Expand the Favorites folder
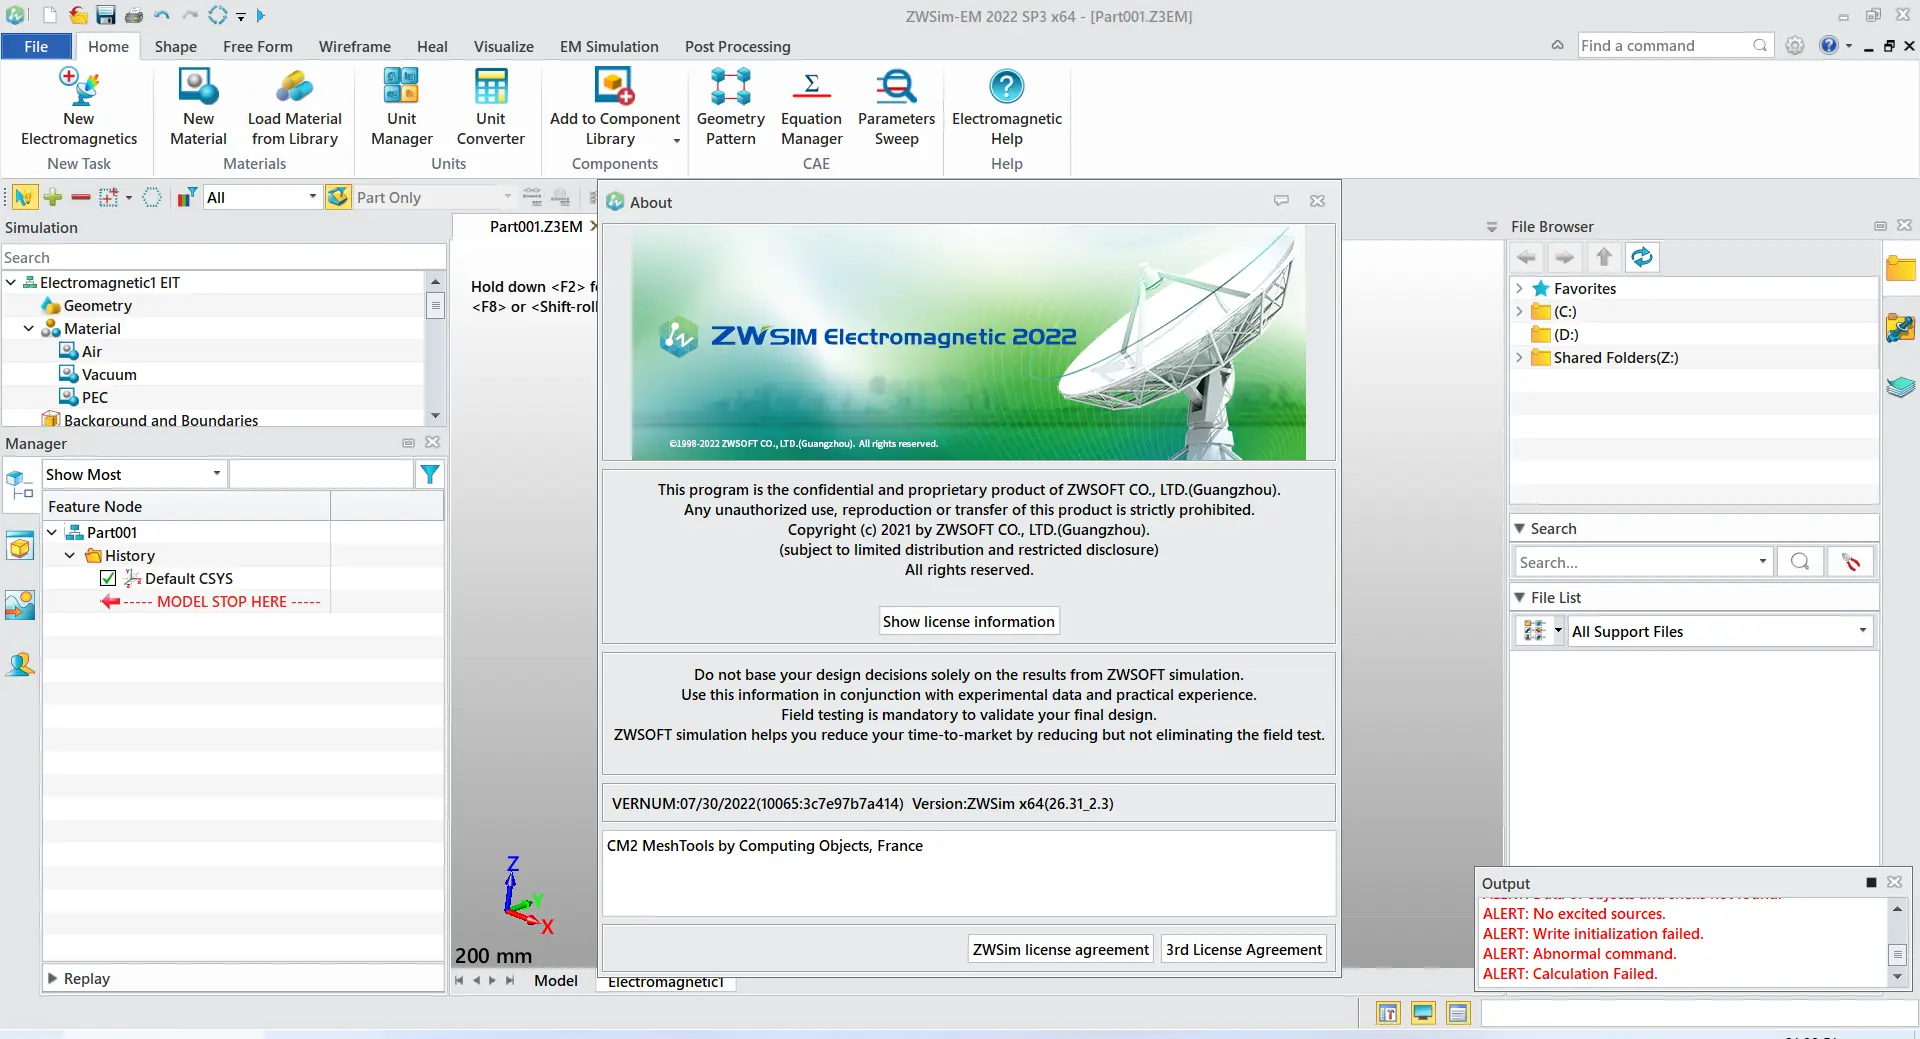This screenshot has height=1039, width=1920. (1519, 288)
